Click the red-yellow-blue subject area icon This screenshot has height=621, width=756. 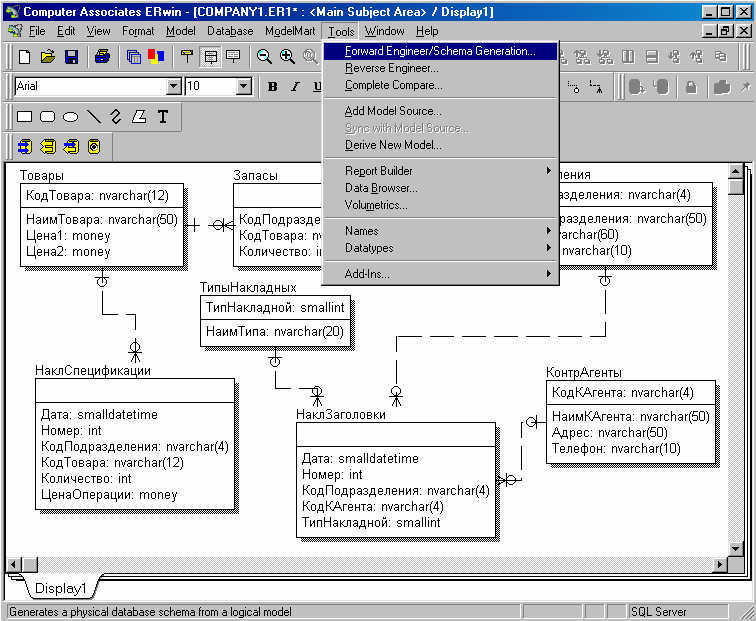pyautogui.click(x=156, y=57)
